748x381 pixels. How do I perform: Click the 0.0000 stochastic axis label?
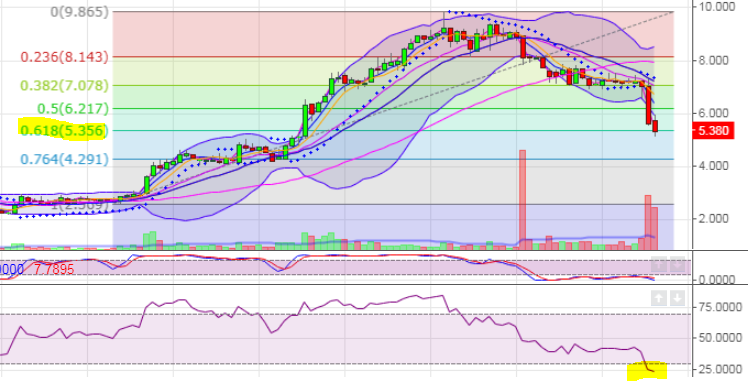pyautogui.click(x=715, y=279)
